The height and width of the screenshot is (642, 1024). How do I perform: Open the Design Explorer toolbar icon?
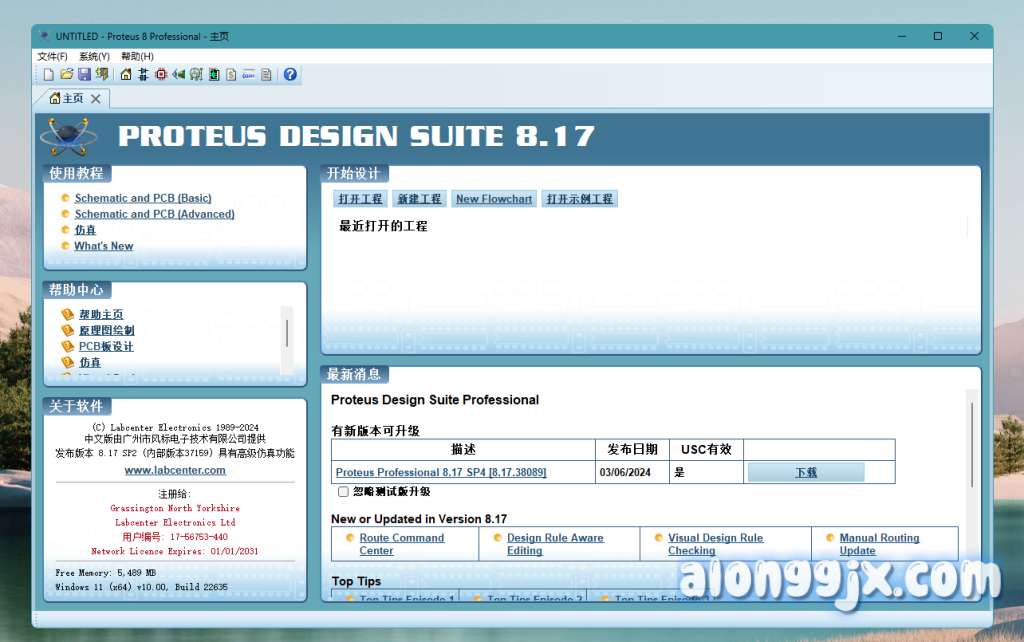point(214,75)
